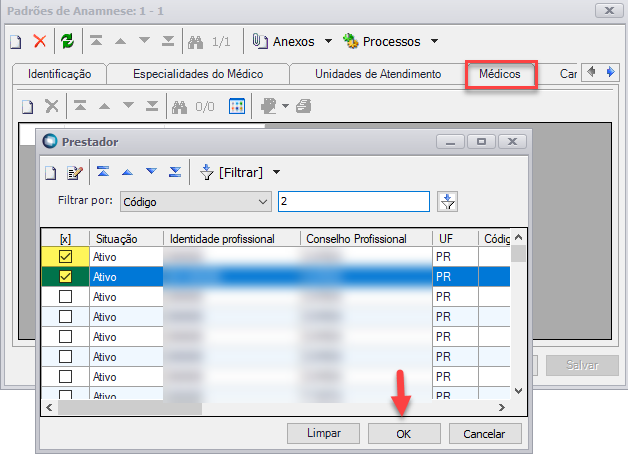Go to last record in main toolbar
Viewport: 628px width, 454px height.
tap(168, 41)
